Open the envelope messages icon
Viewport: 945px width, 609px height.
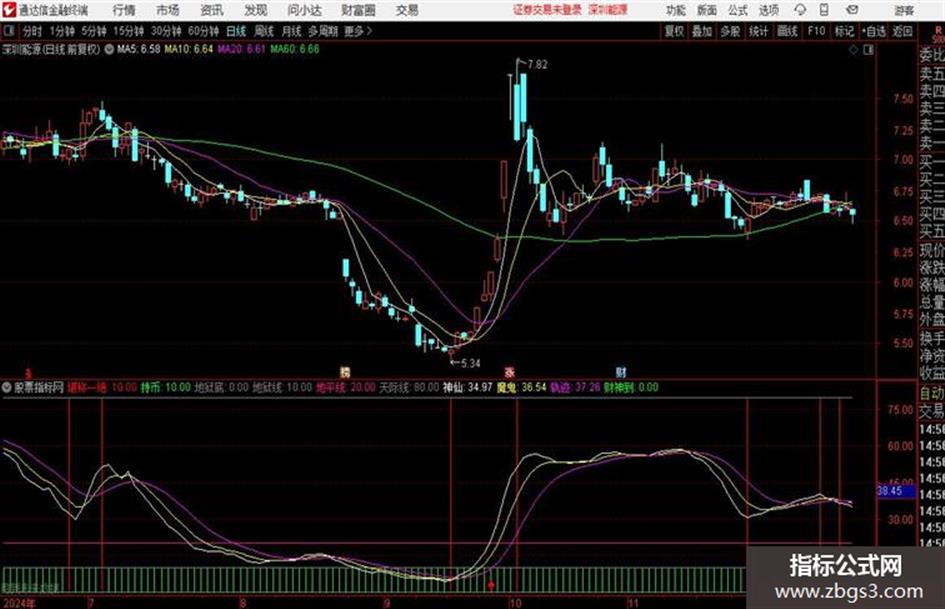[852, 10]
